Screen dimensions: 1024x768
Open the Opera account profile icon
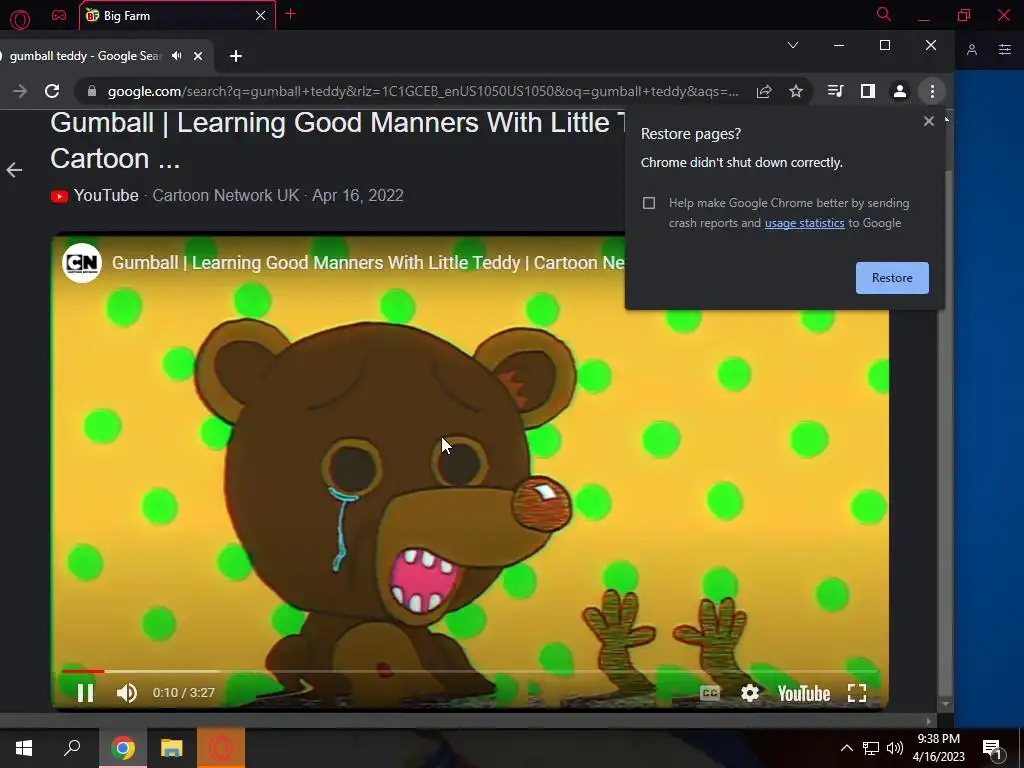pos(972,50)
